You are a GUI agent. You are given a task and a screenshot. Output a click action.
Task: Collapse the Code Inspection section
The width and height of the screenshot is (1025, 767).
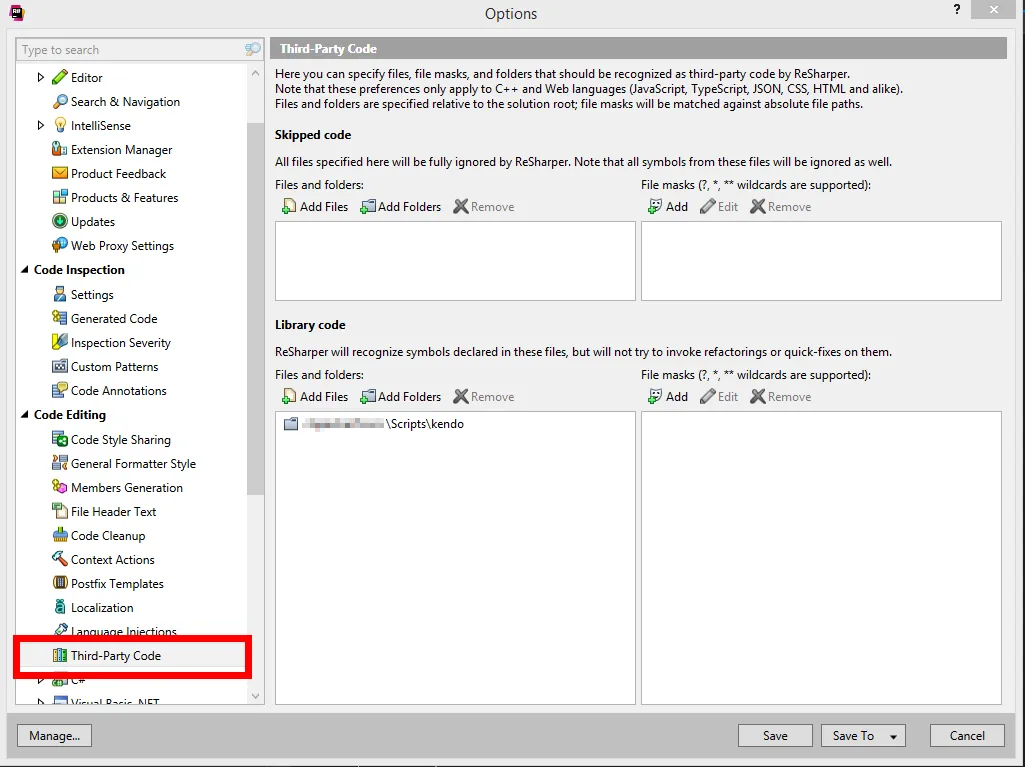tap(25, 269)
